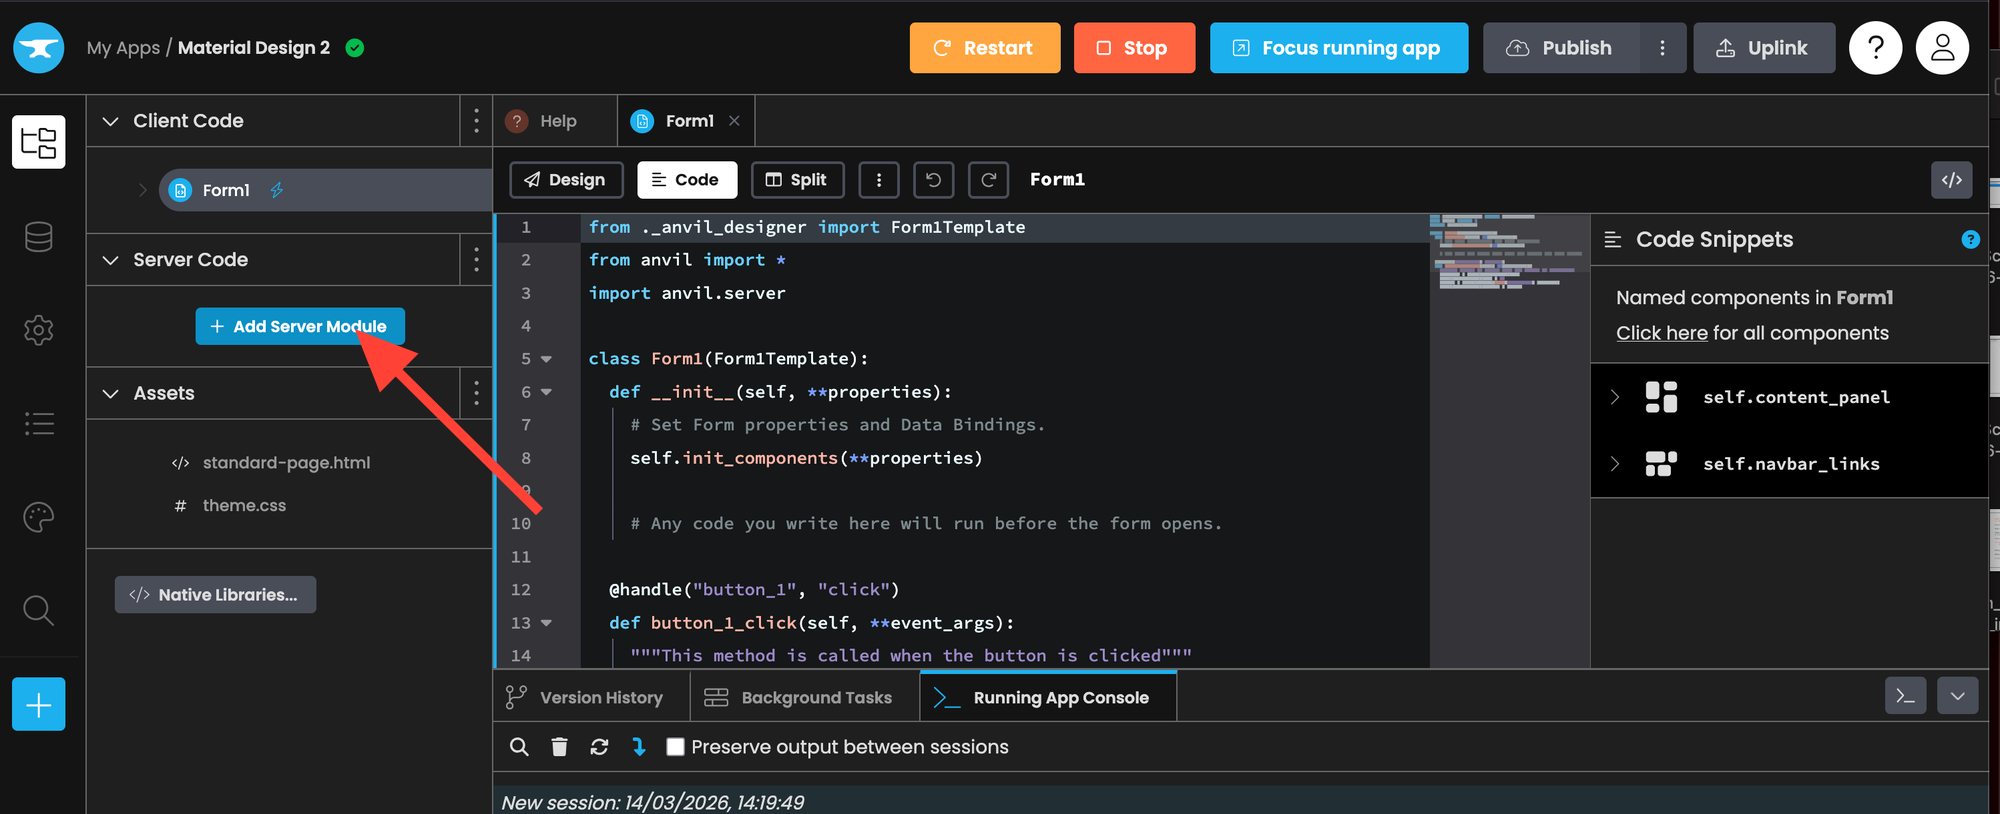This screenshot has height=814, width=2000.
Task: Open the help question mark button
Action: (x=1875, y=48)
